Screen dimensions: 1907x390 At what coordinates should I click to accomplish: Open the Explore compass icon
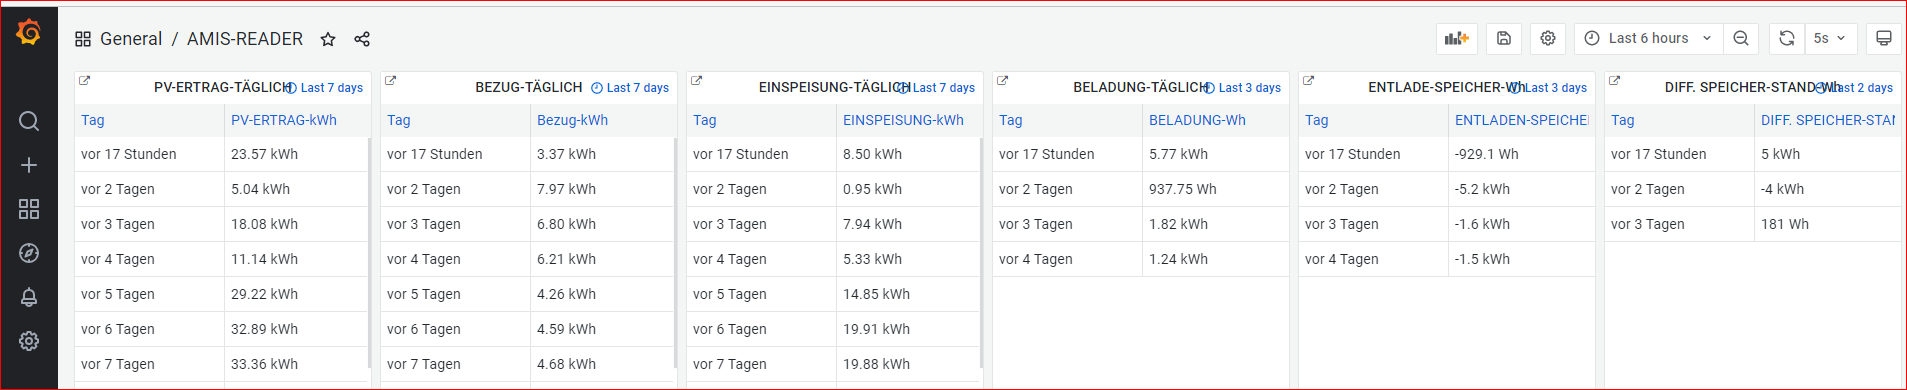tap(29, 253)
